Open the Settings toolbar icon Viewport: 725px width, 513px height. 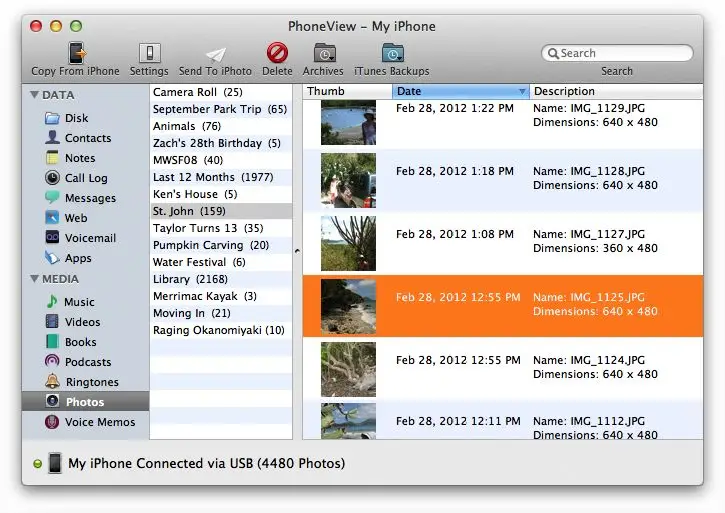click(x=150, y=53)
